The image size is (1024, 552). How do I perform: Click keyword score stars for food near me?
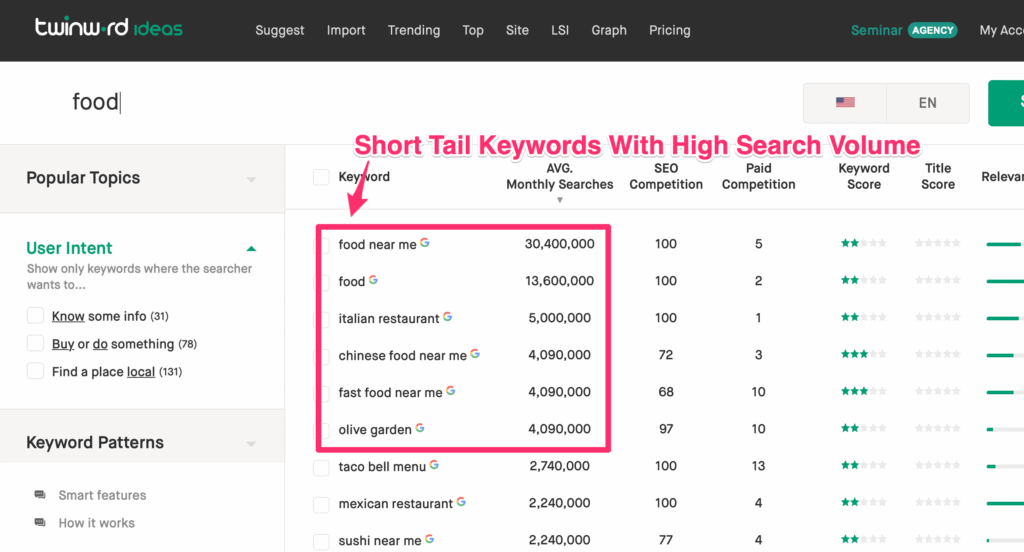click(863, 243)
